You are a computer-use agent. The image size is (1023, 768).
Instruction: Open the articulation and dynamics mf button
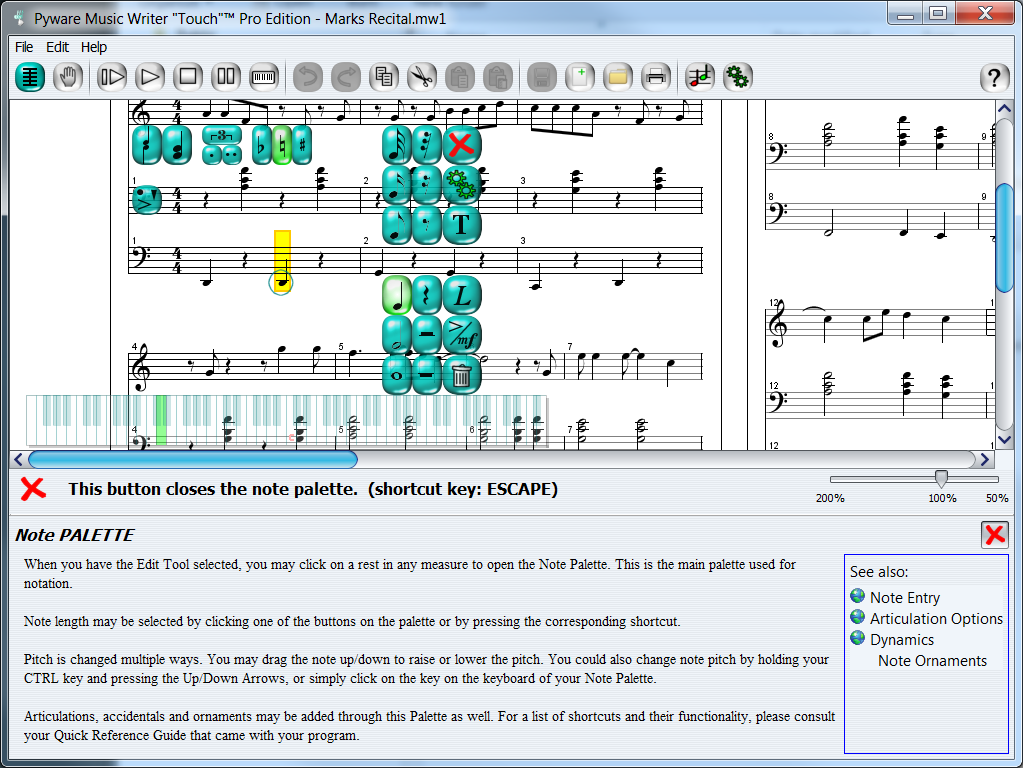pyautogui.click(x=460, y=335)
